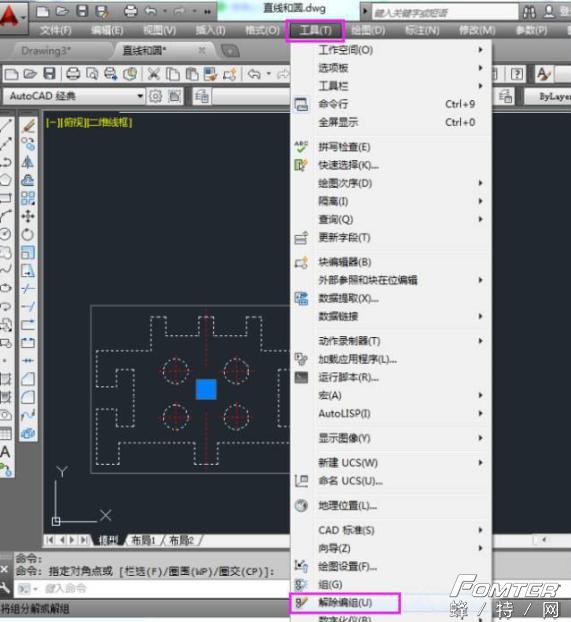Expand the CAD 标准(S) submenu

pos(391,530)
